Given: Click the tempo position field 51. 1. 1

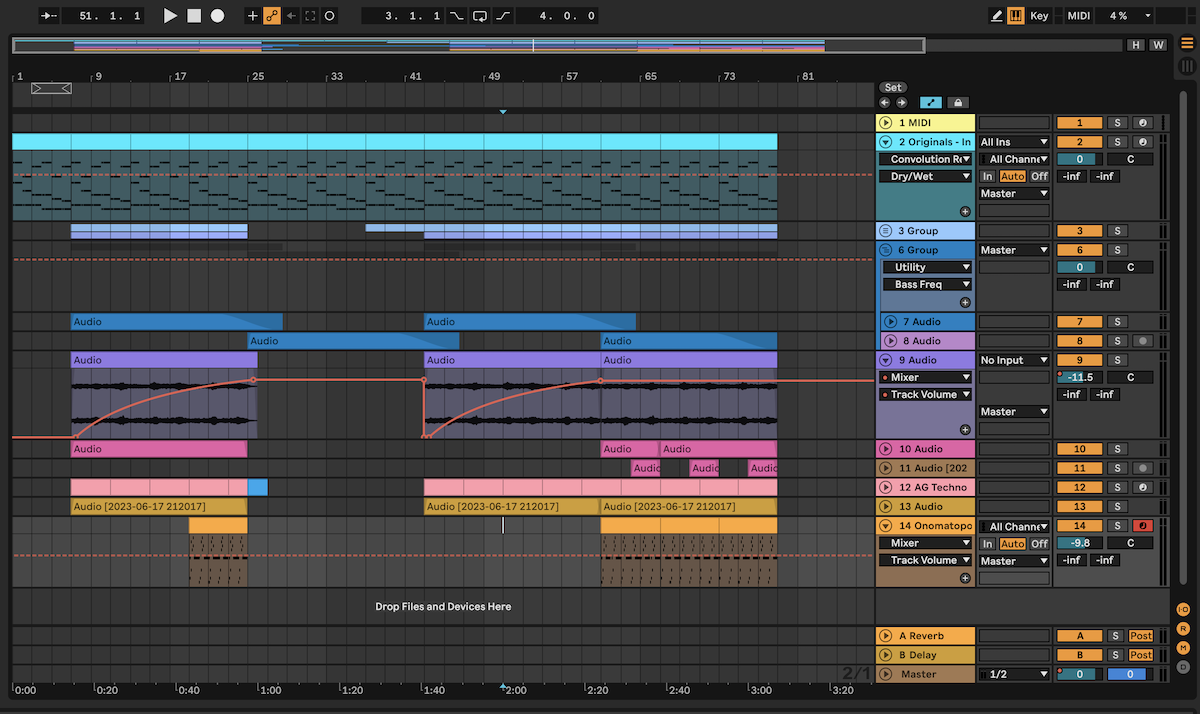Looking at the screenshot, I should [x=104, y=16].
